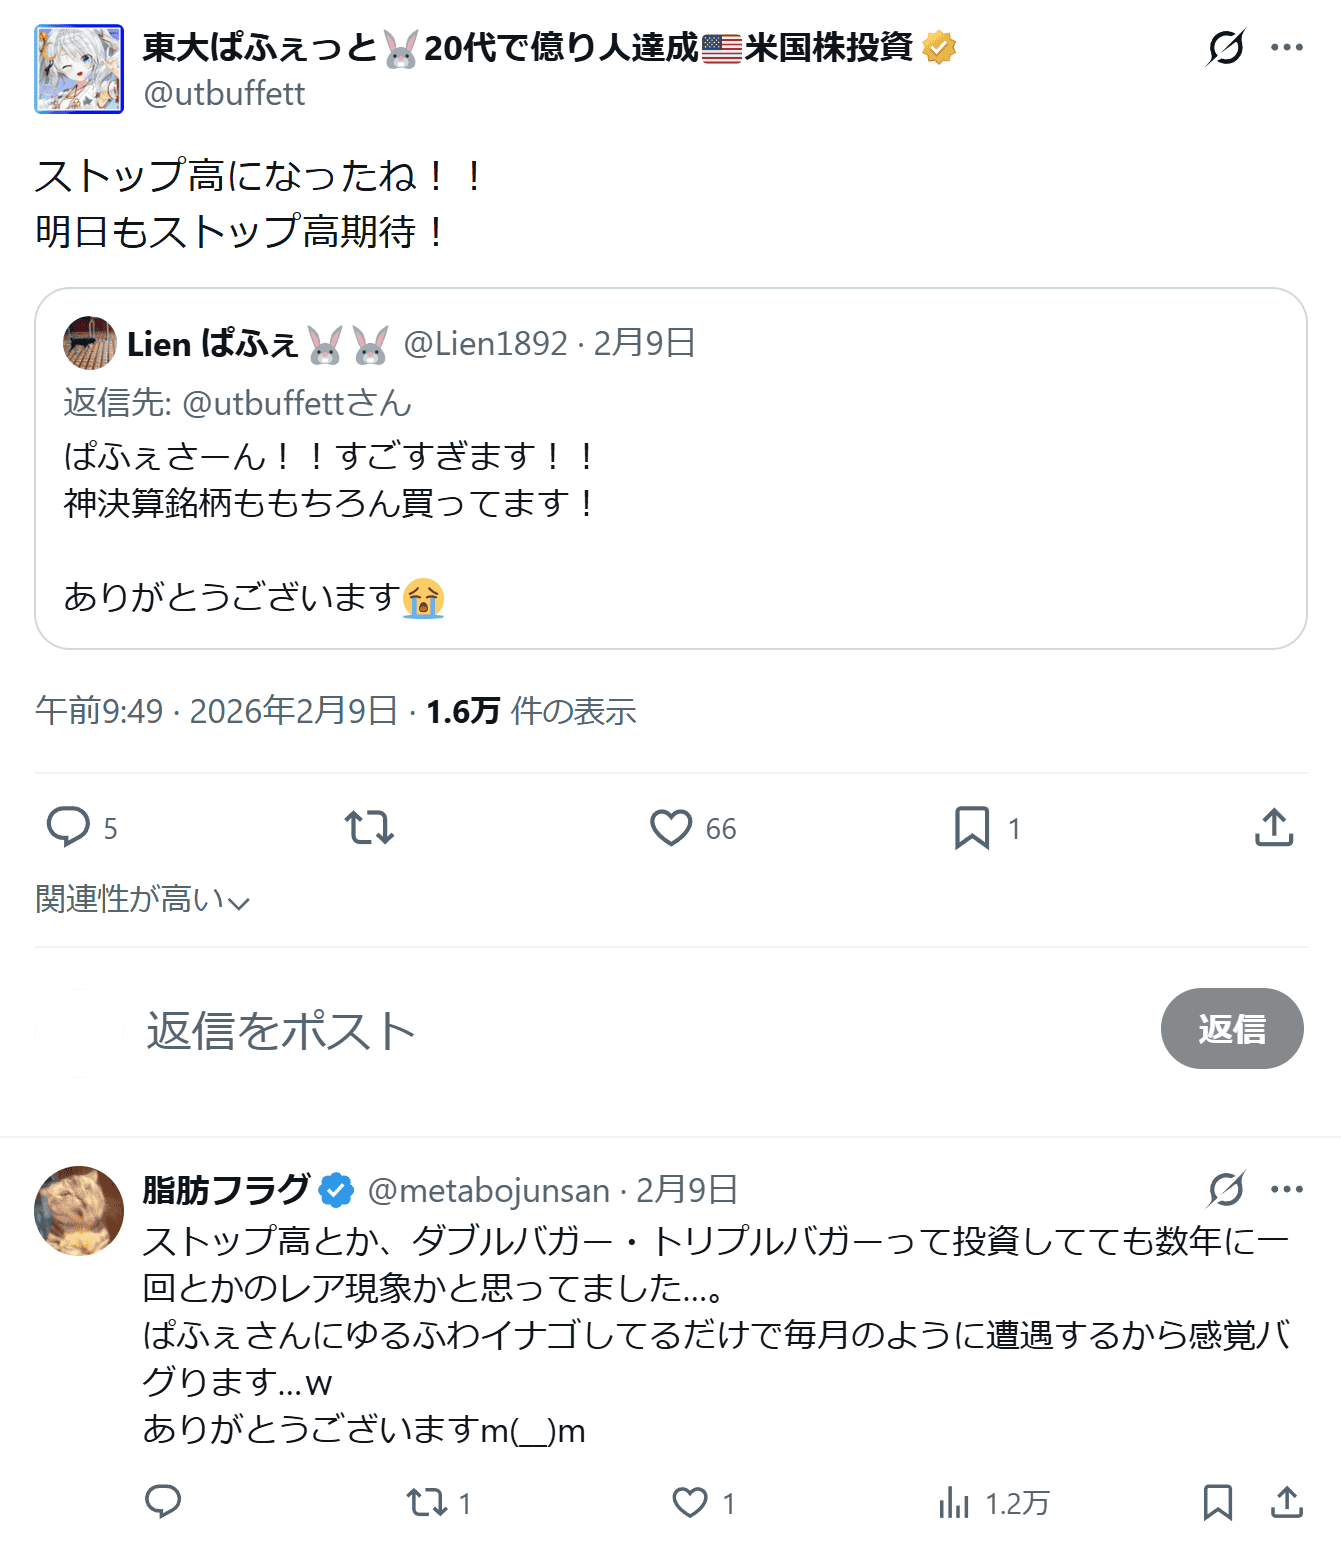Bookmark the main post
The height and width of the screenshot is (1545, 1341).
[972, 828]
